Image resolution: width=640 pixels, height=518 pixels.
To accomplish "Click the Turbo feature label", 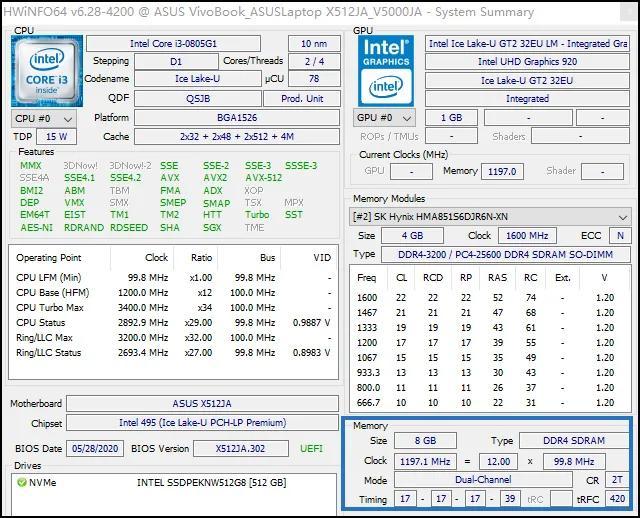I will click(x=257, y=215).
